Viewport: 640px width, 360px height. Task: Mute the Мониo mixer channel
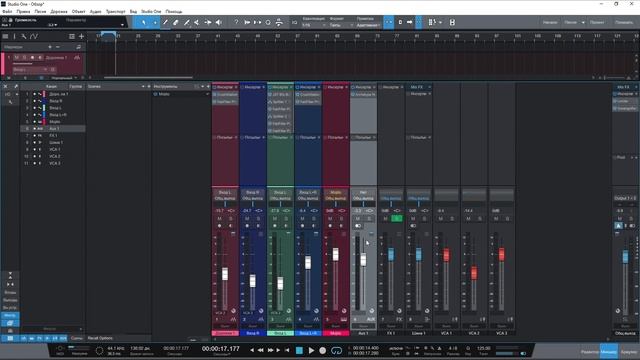pyautogui.click(x=330, y=219)
